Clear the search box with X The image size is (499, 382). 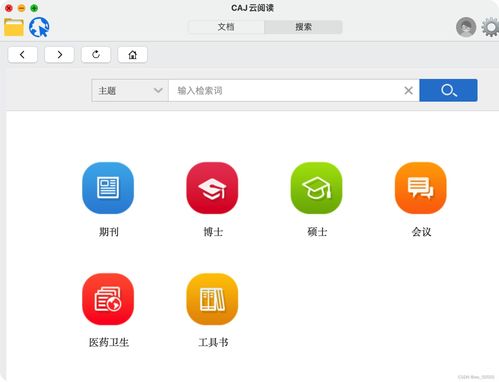[409, 90]
